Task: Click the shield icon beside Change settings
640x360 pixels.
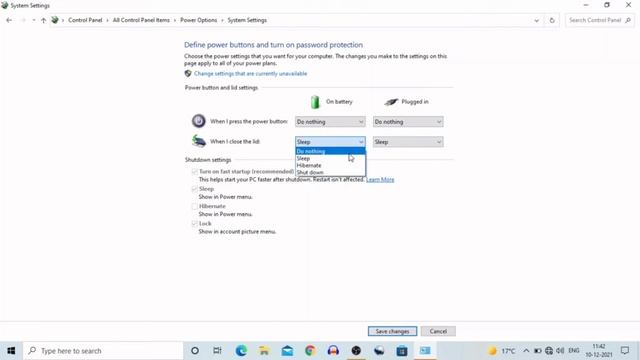Action: [x=188, y=73]
